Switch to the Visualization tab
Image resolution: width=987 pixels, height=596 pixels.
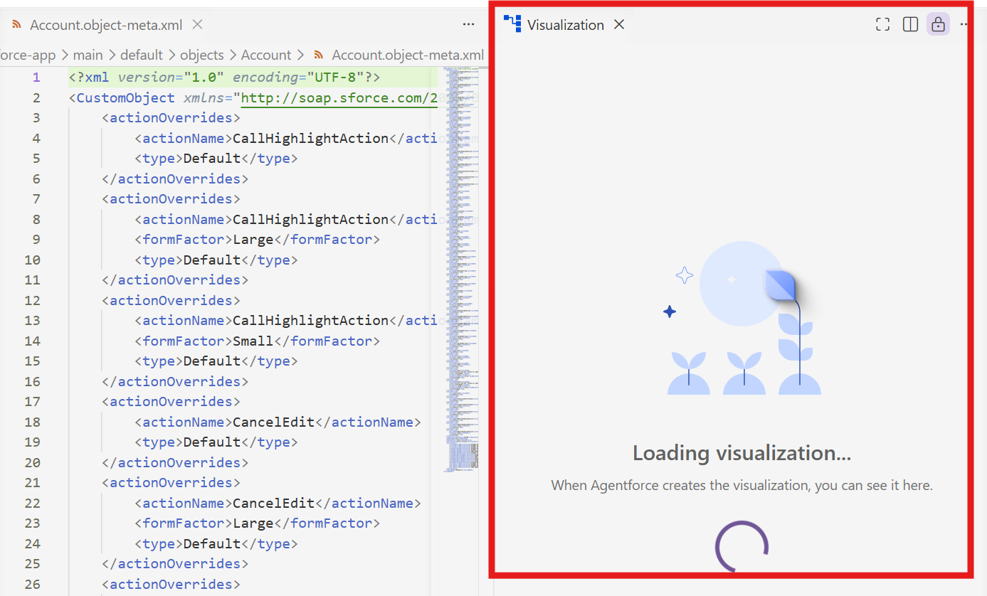(x=565, y=25)
